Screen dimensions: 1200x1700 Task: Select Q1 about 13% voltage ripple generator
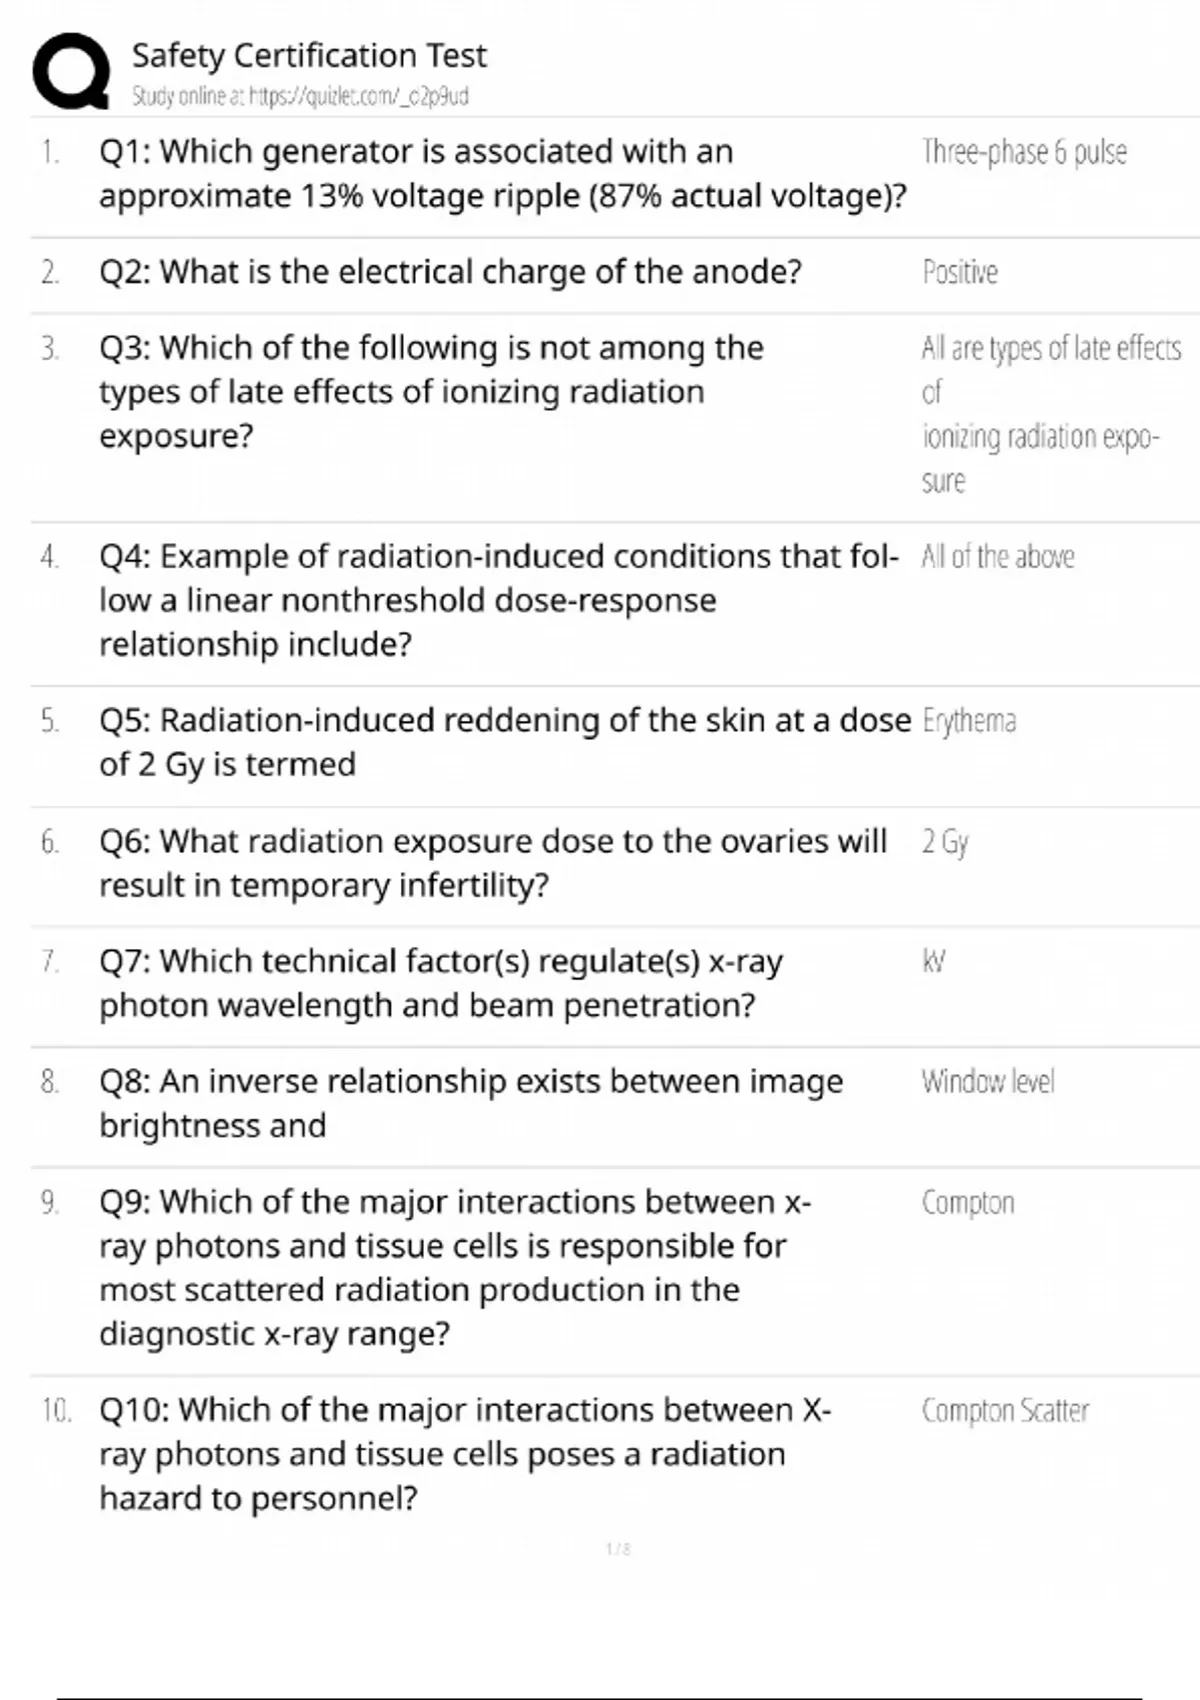click(x=502, y=173)
